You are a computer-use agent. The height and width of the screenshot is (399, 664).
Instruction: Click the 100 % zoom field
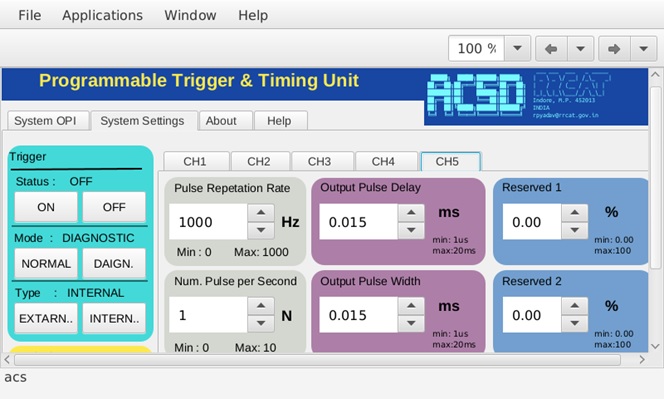476,48
